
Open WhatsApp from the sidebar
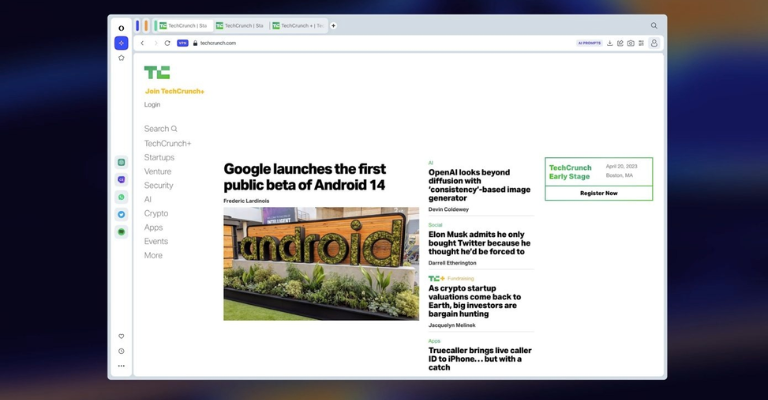[x=121, y=197]
